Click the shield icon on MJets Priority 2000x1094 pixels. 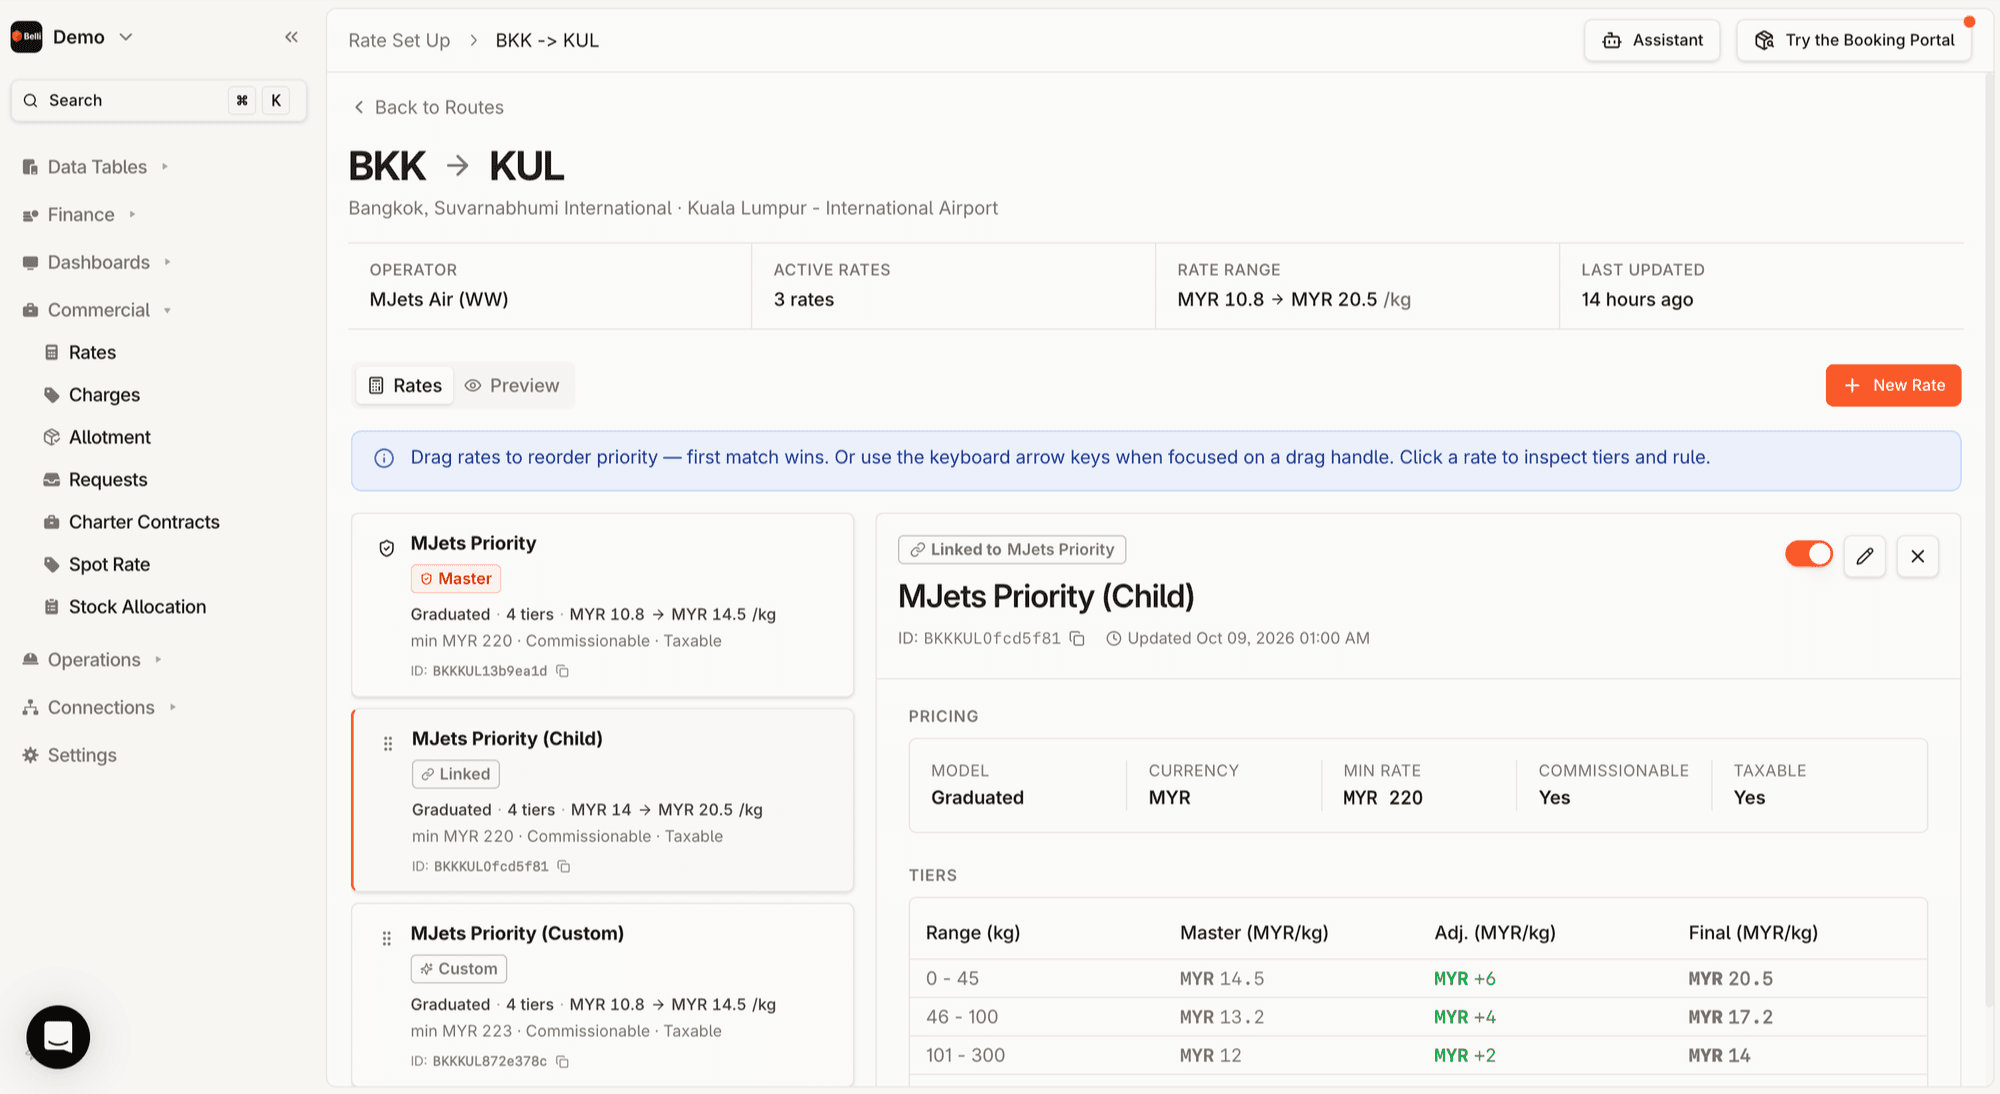tap(387, 548)
